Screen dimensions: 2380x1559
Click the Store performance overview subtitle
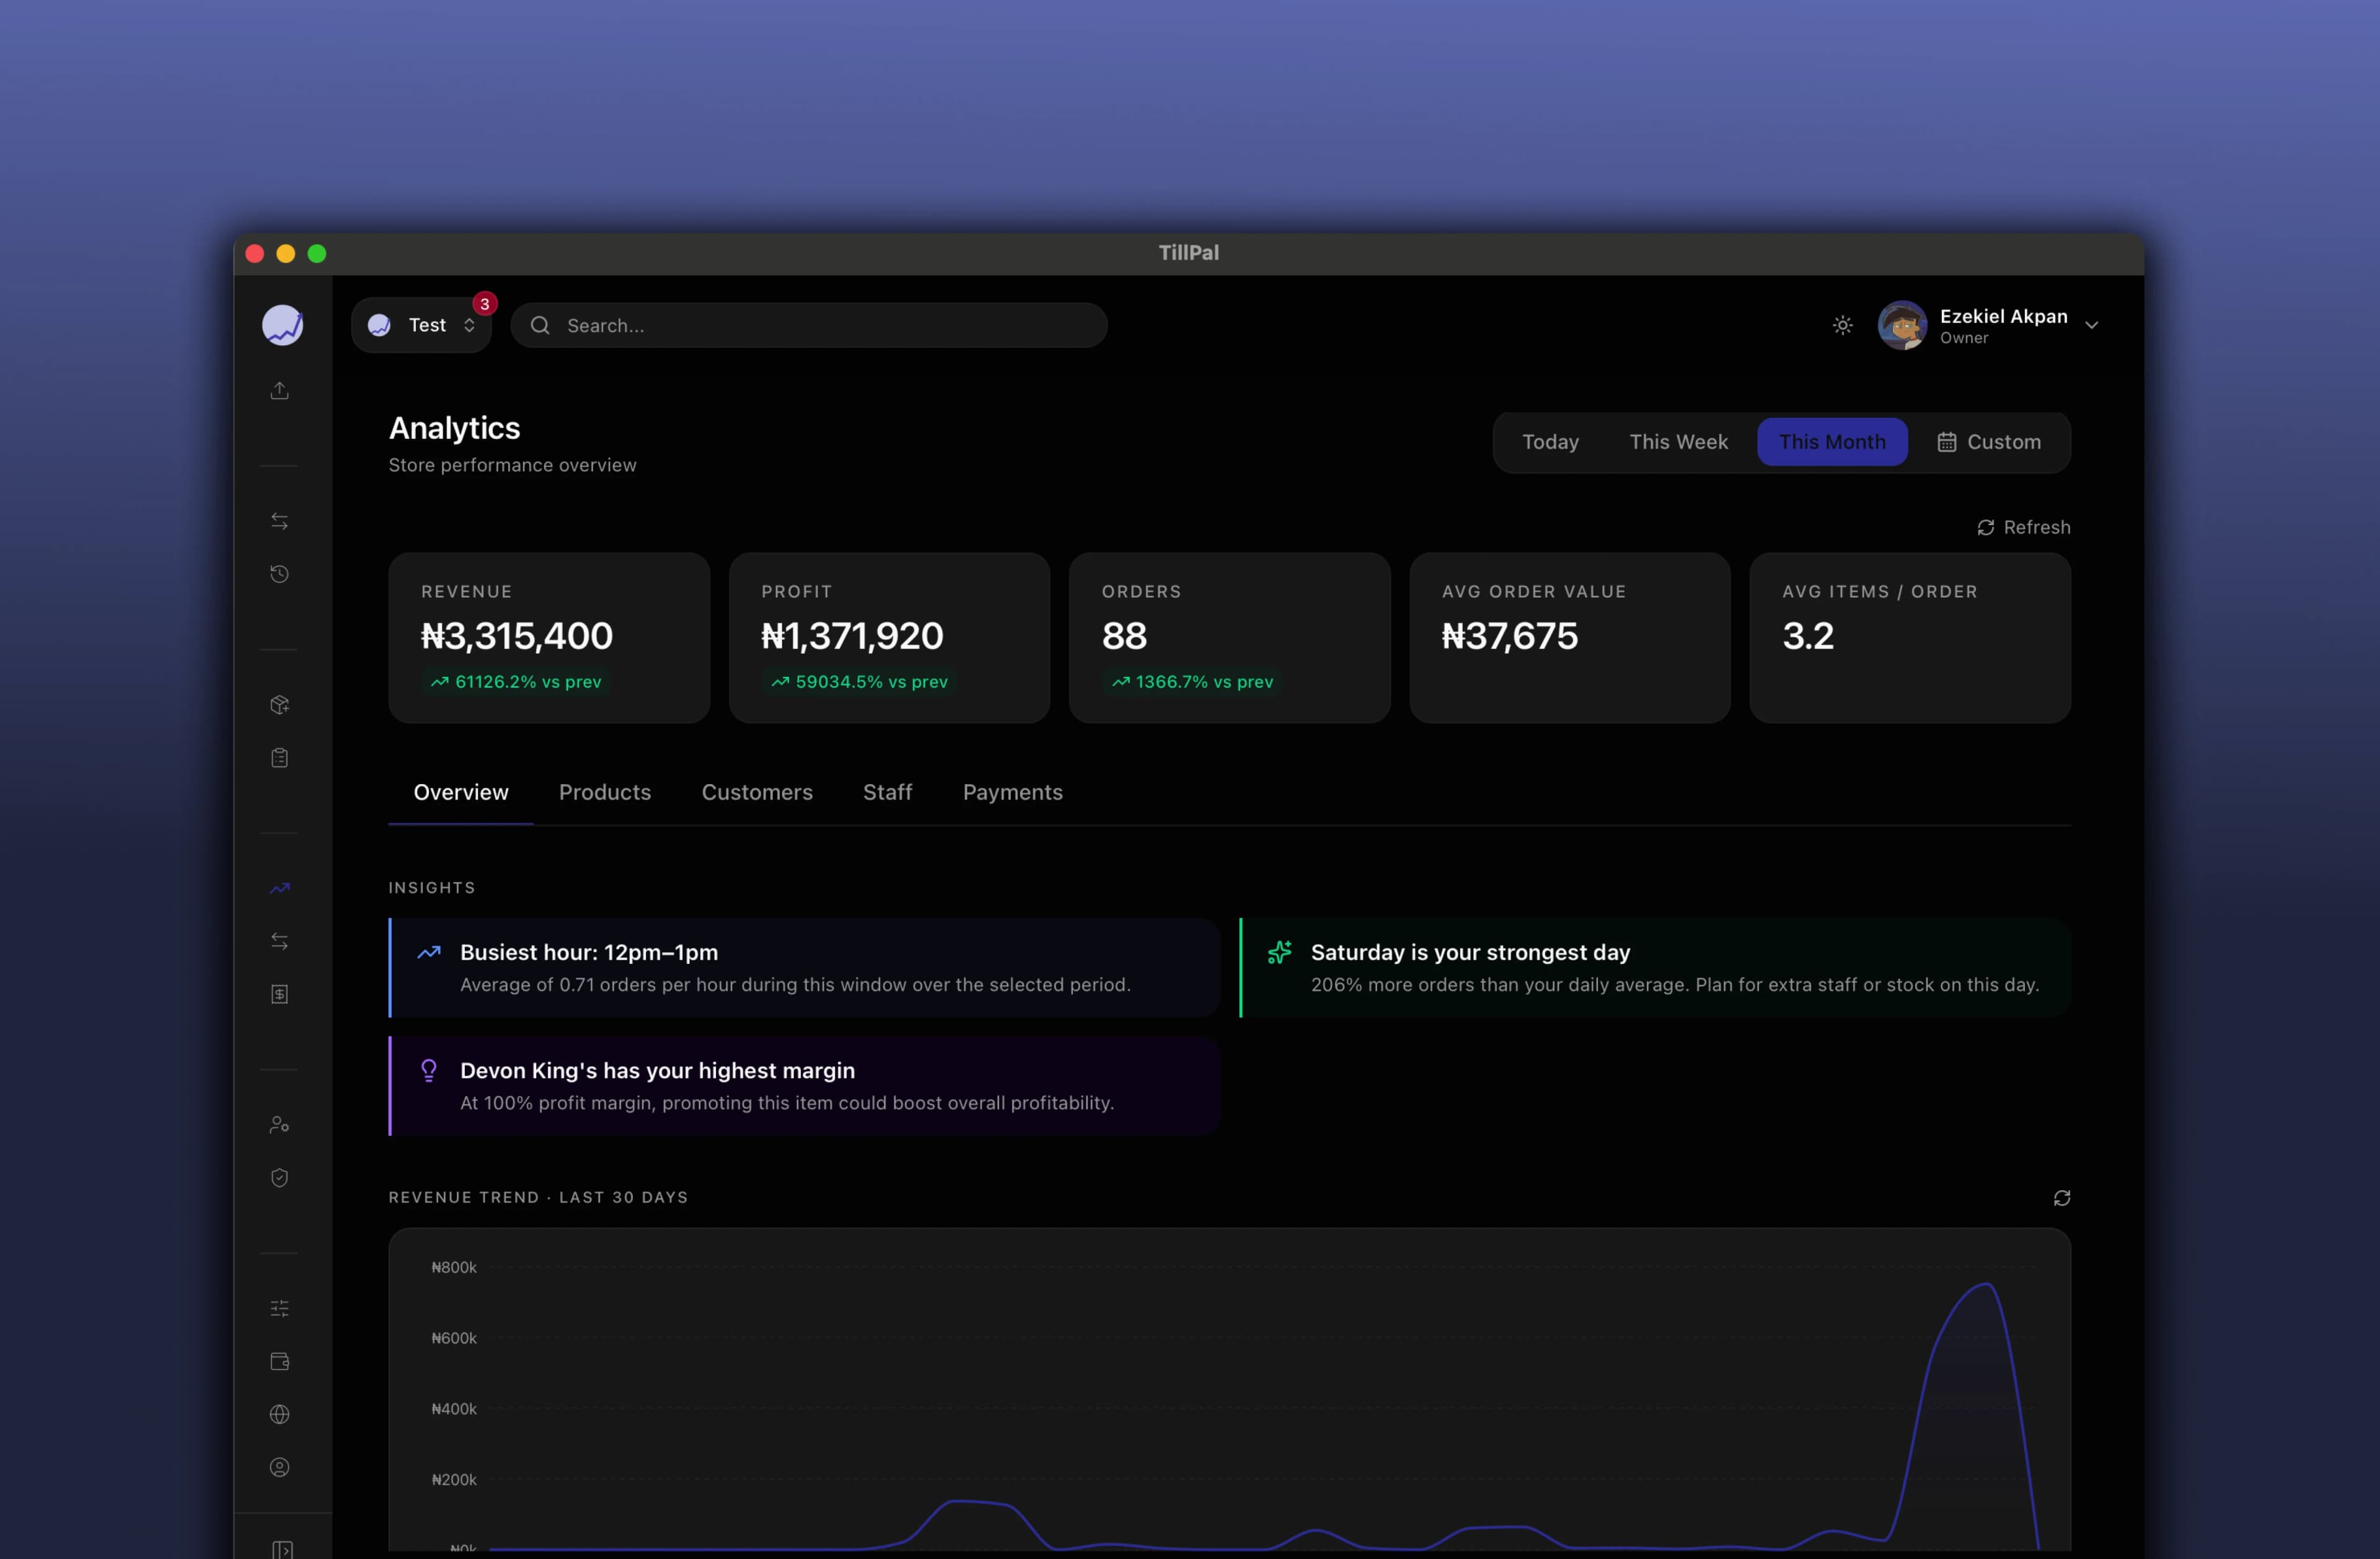pyautogui.click(x=512, y=465)
